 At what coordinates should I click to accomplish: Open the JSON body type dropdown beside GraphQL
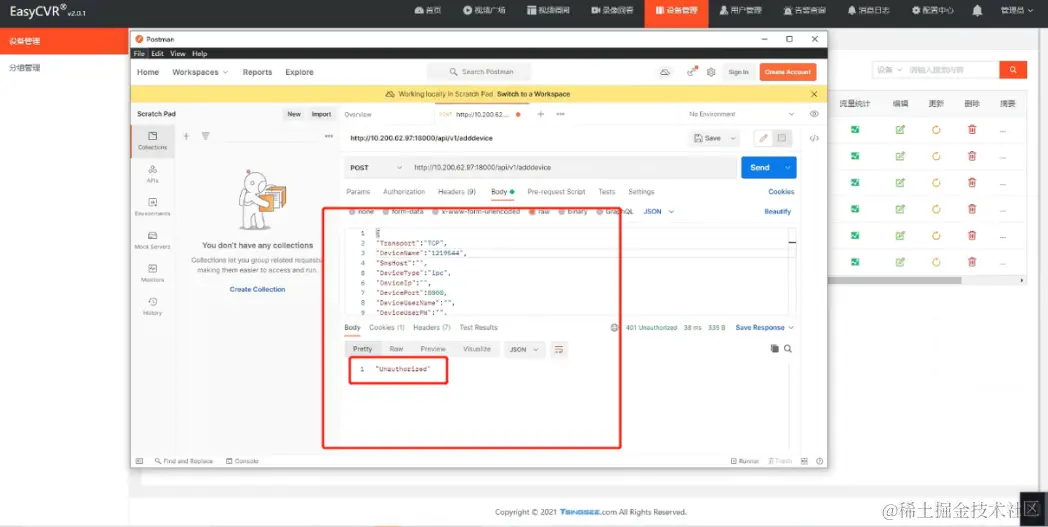[659, 211]
